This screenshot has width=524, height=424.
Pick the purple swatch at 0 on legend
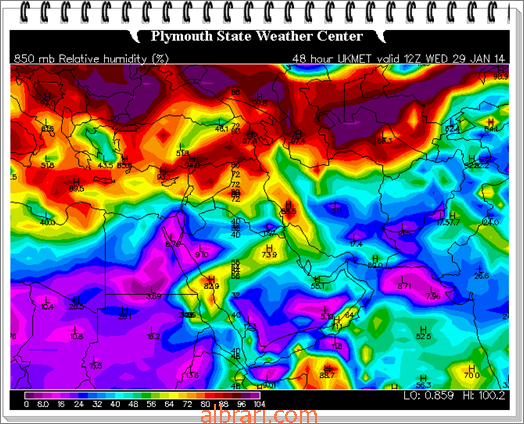pyautogui.click(x=29, y=396)
